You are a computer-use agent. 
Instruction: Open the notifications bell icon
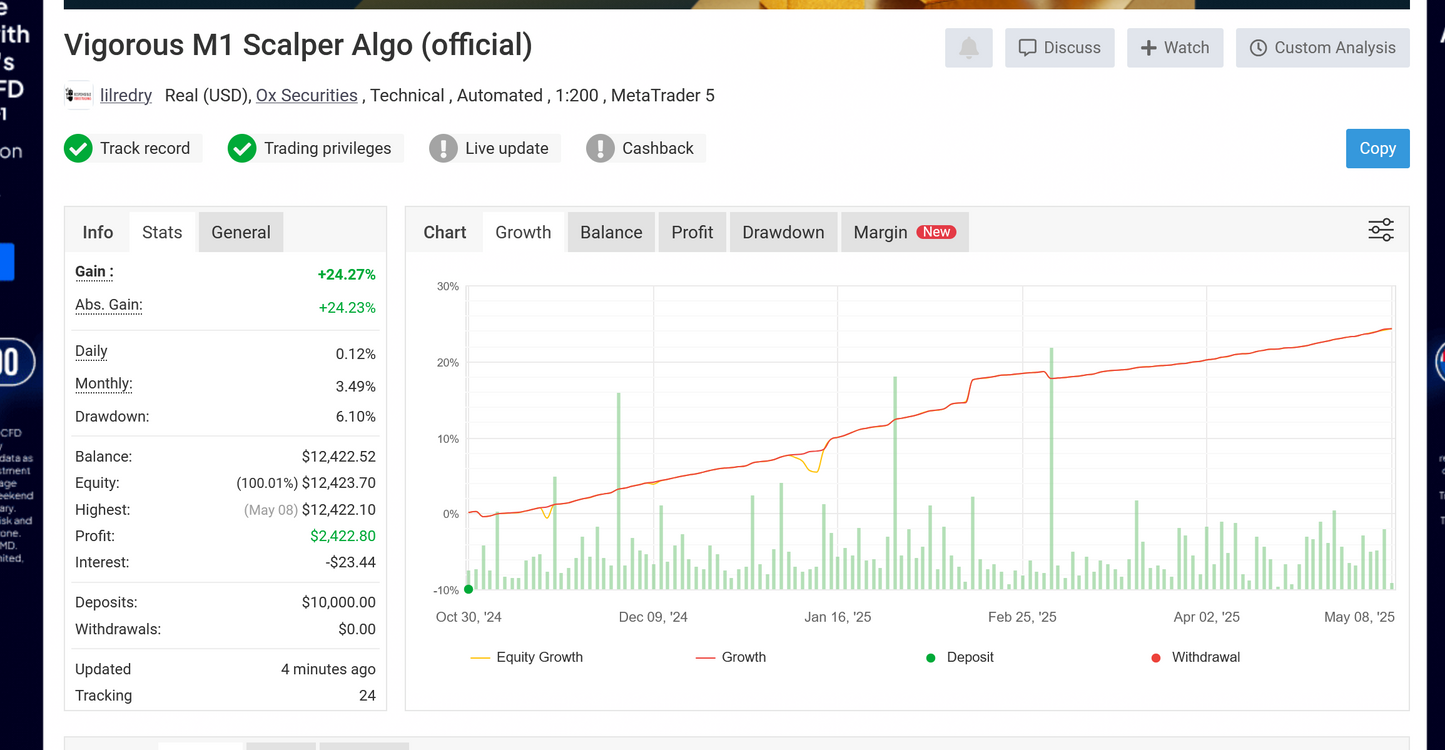tap(967, 48)
